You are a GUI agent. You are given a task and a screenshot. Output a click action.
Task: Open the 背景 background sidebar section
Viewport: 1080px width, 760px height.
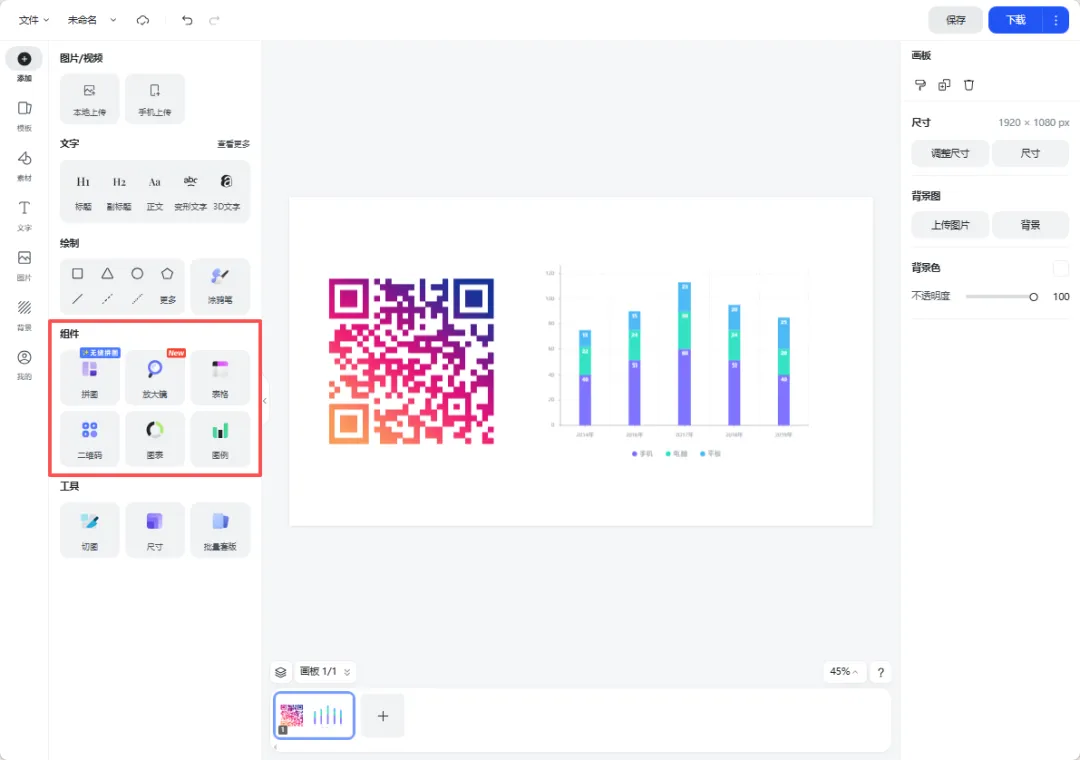click(24, 315)
